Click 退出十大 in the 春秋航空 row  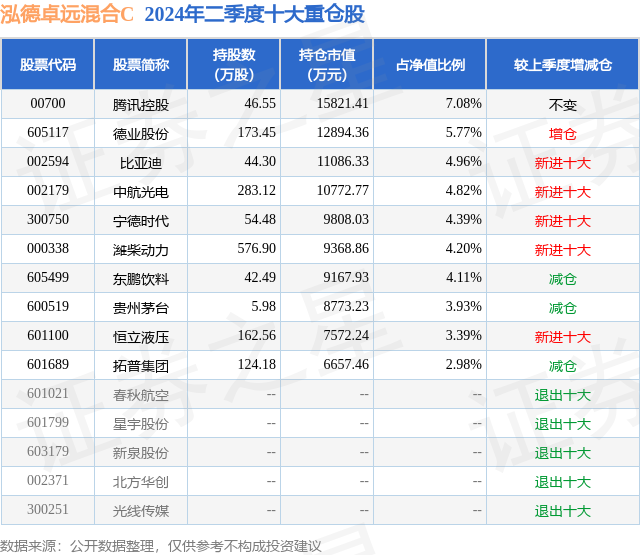pos(563,395)
